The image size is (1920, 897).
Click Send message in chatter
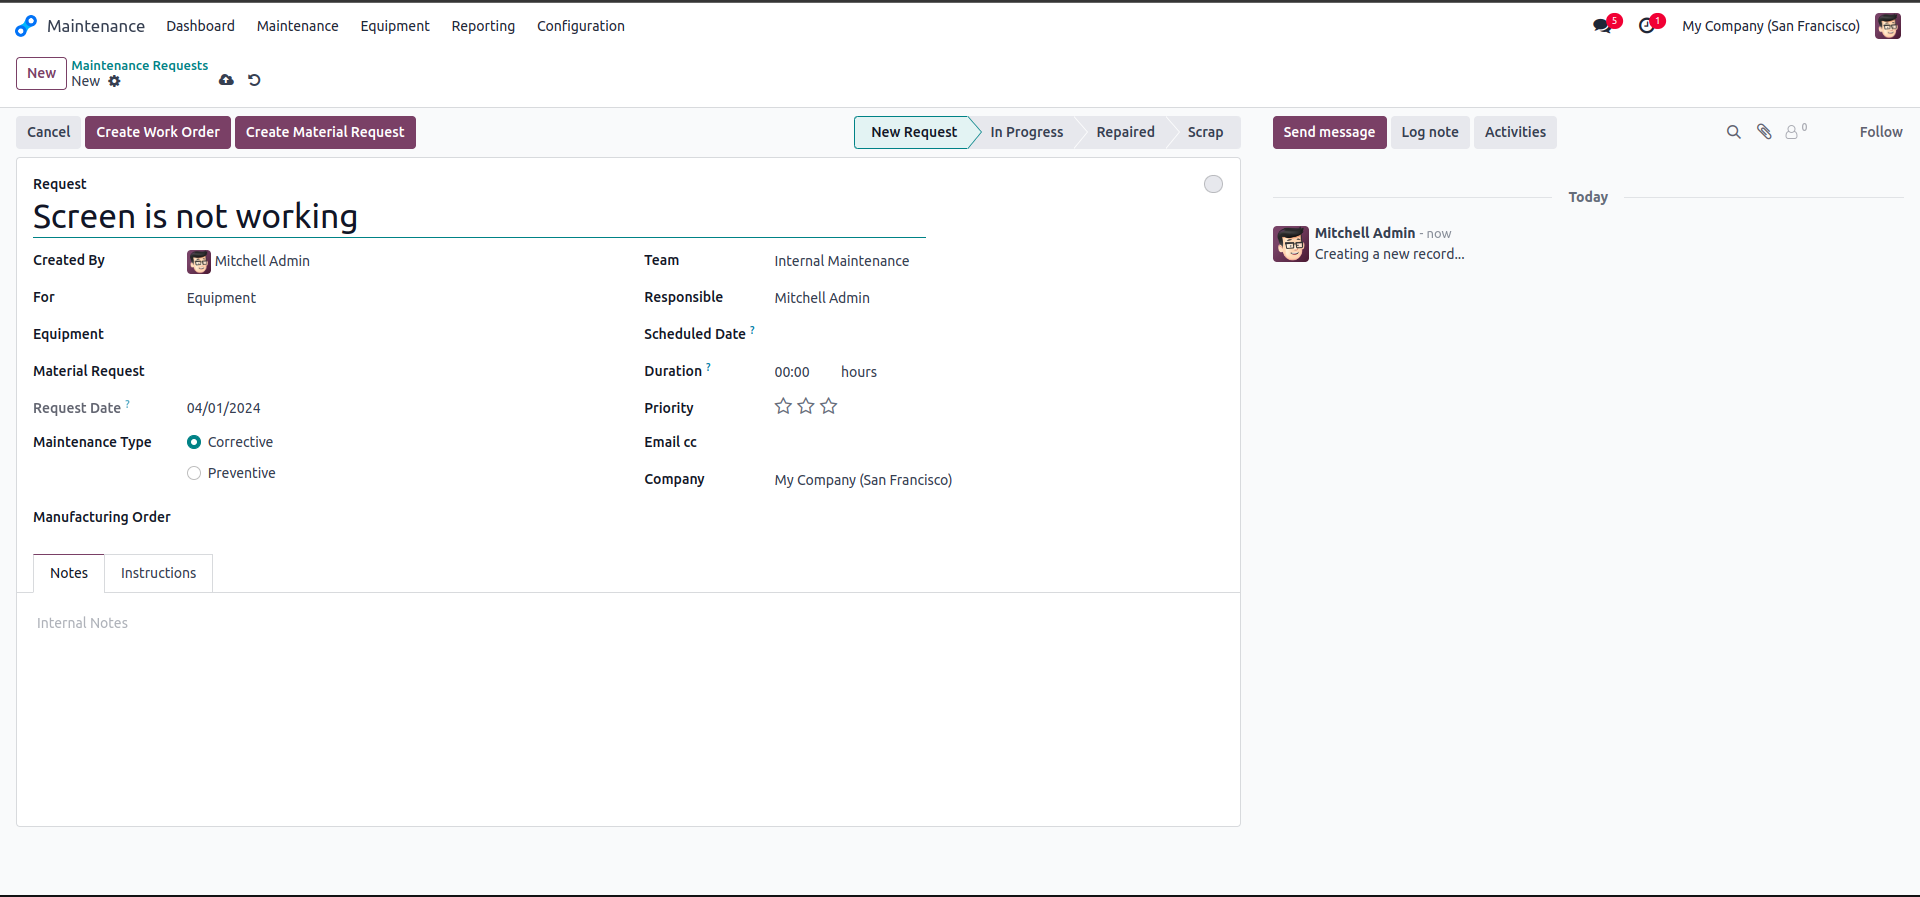[1329, 132]
